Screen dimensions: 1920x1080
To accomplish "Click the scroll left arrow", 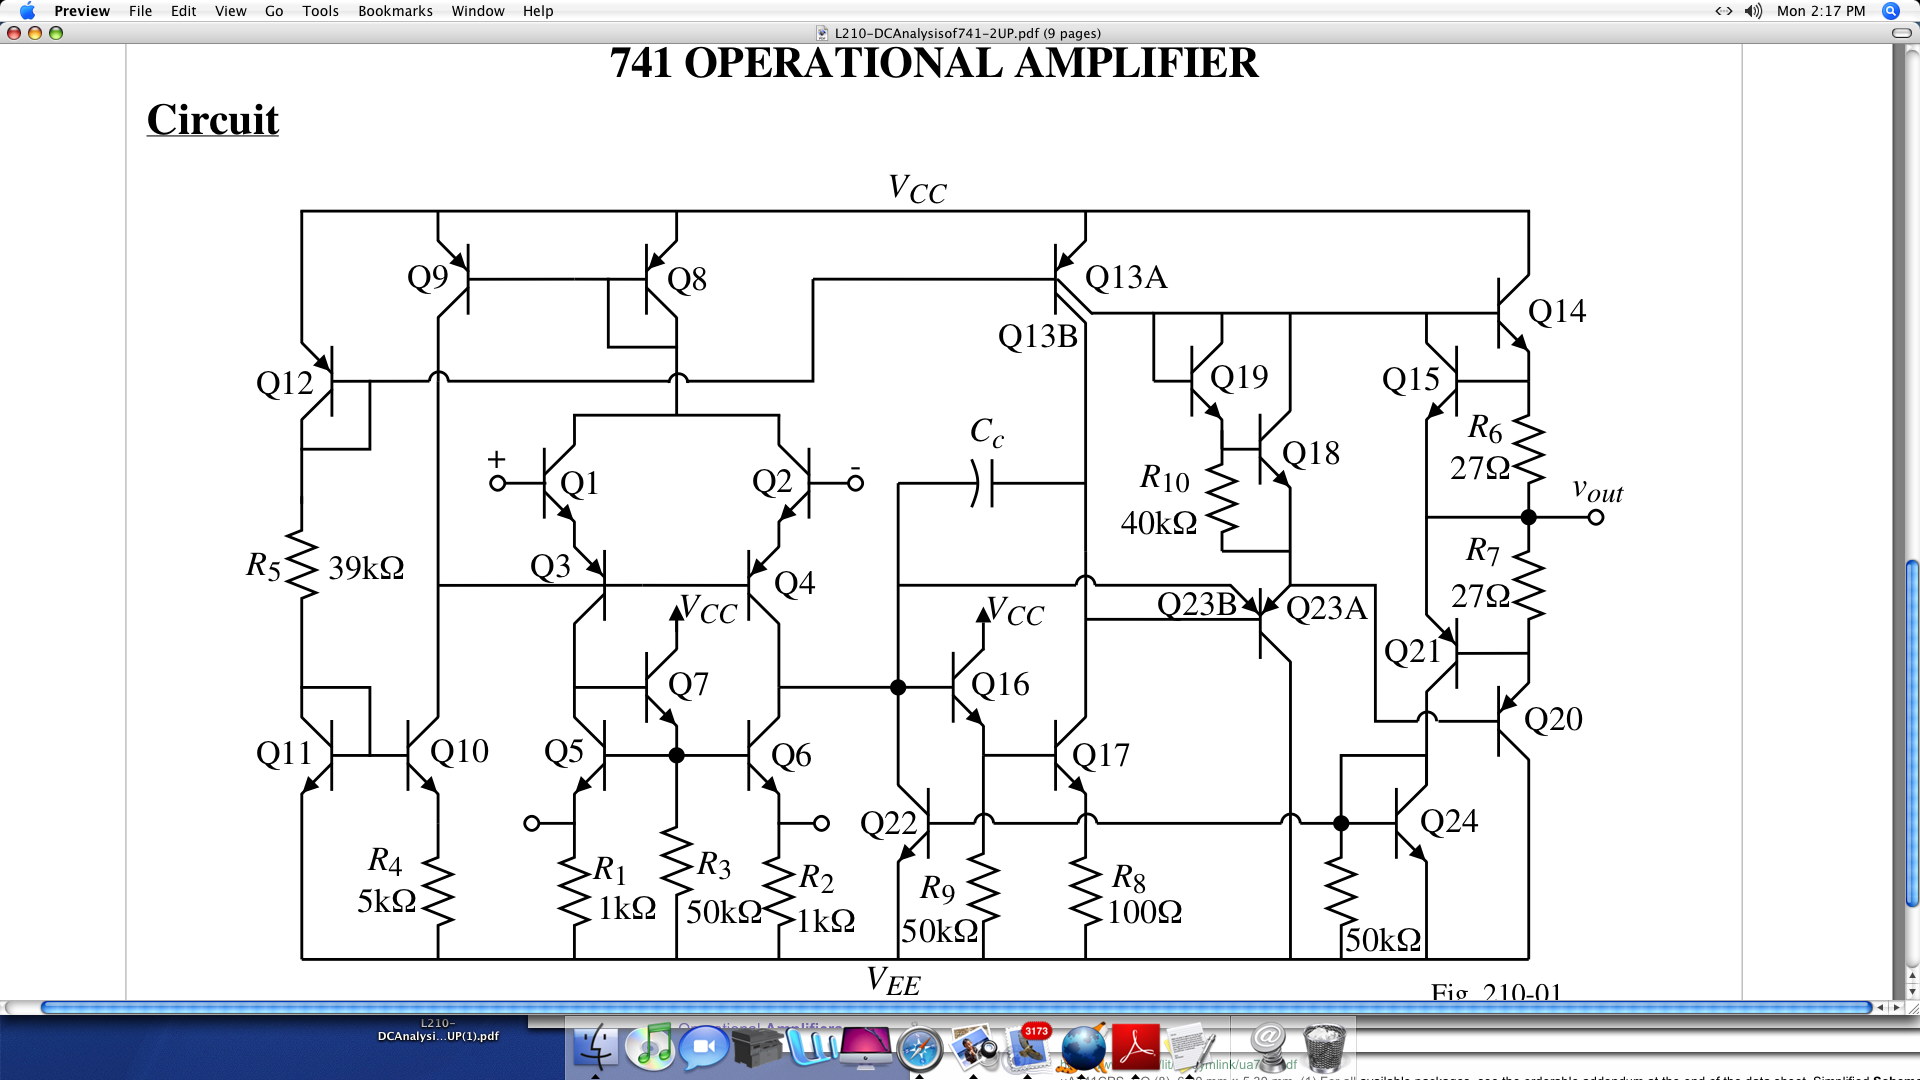I will (1880, 1007).
